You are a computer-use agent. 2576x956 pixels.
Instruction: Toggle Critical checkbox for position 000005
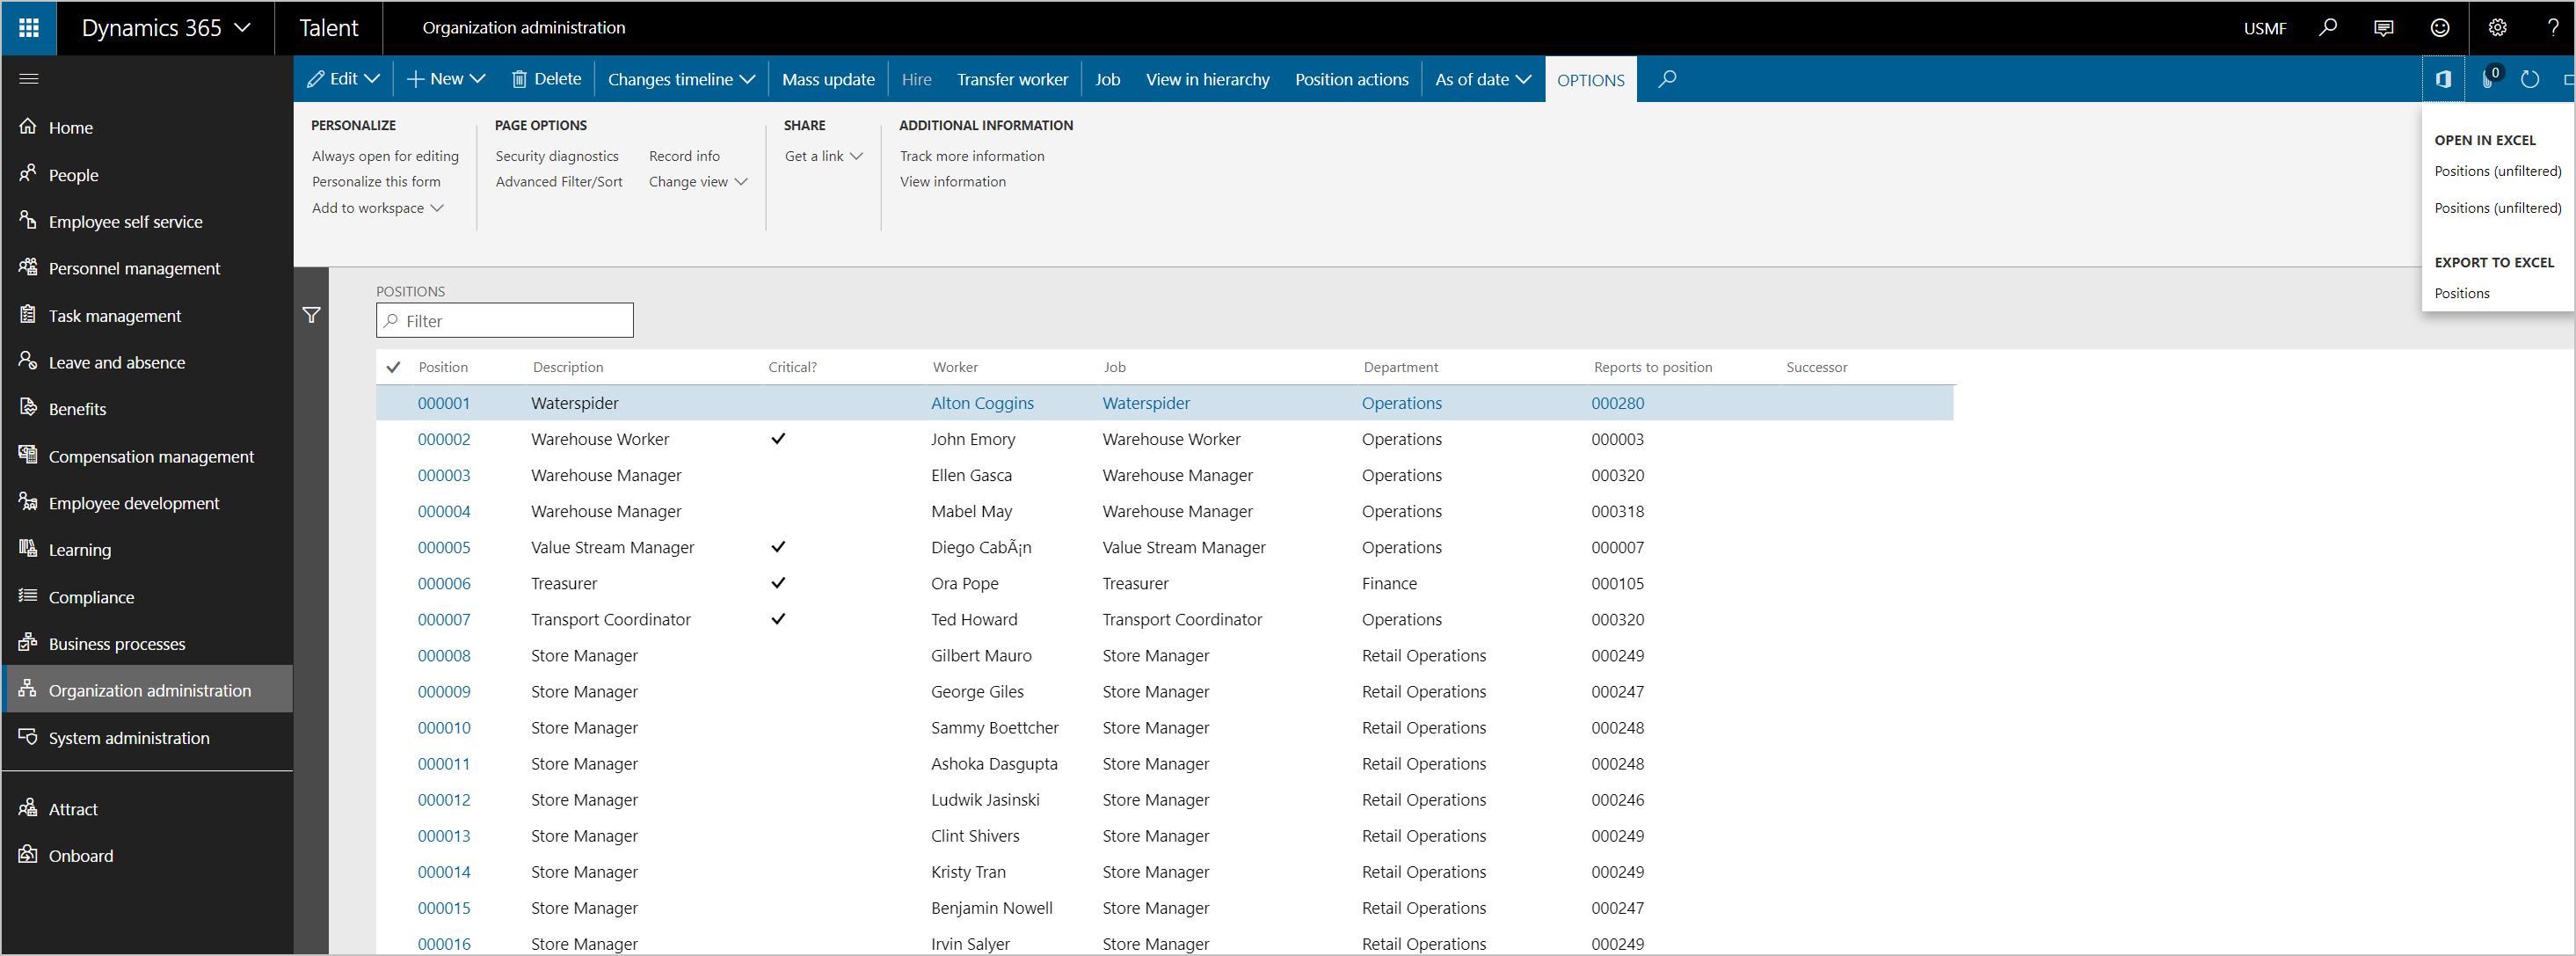coord(774,547)
